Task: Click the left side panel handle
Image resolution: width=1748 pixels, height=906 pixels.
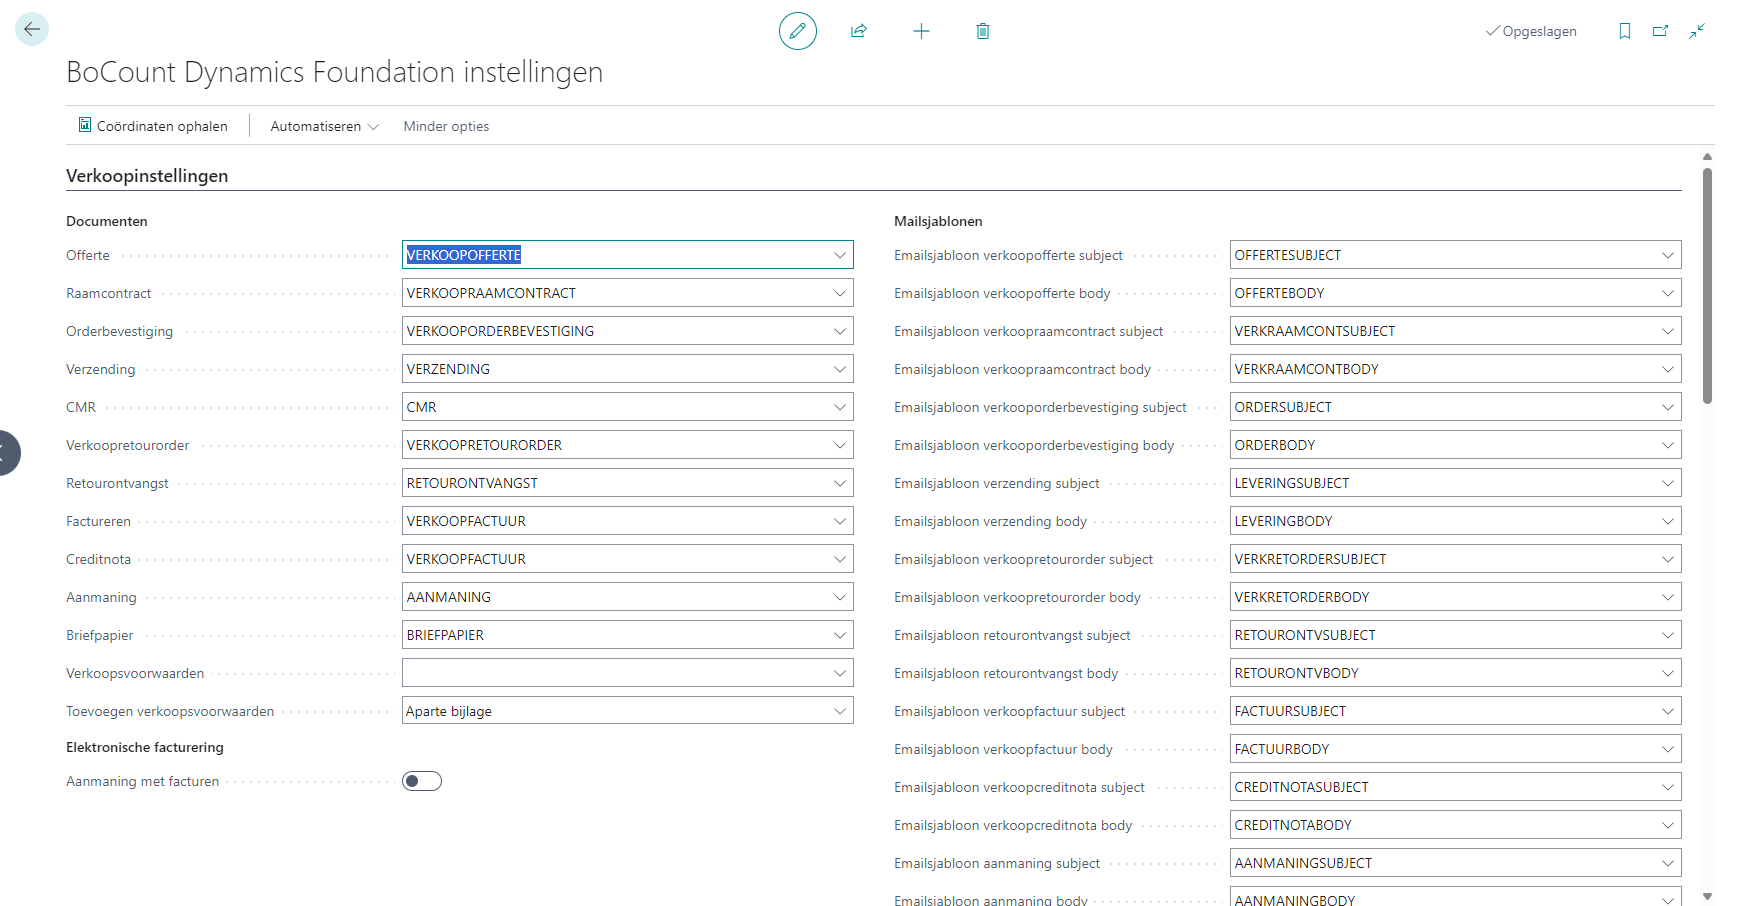Action: 8,452
